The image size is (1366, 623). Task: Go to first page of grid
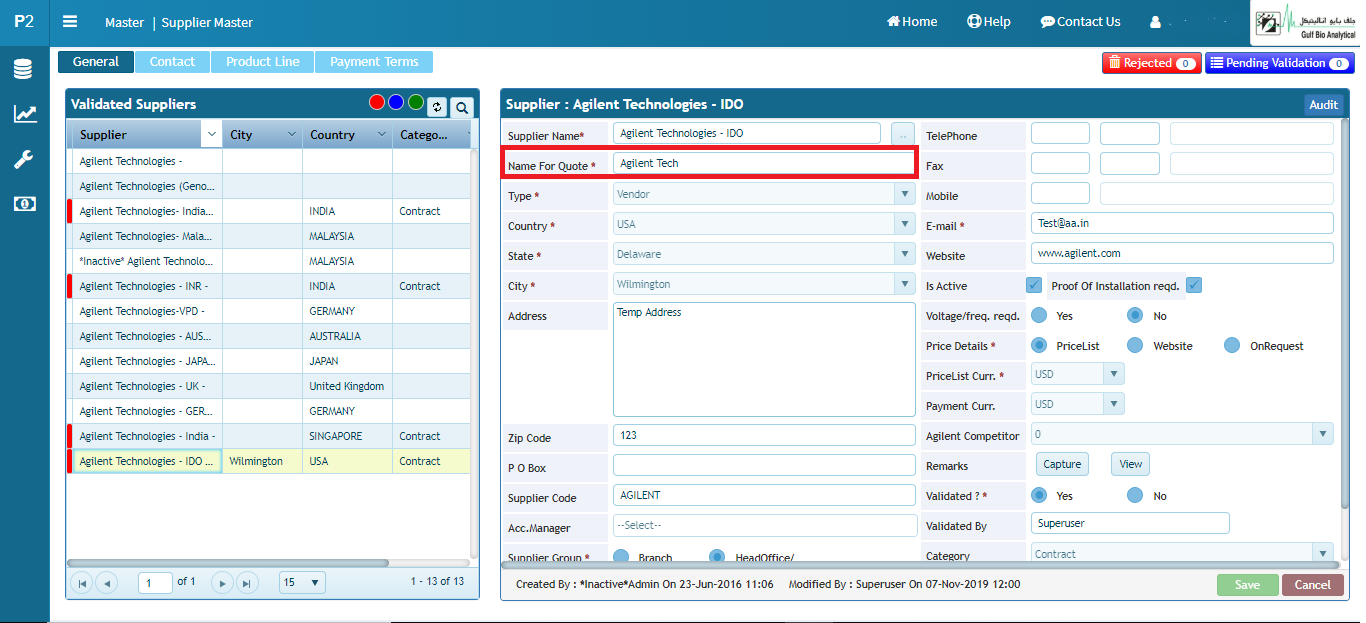point(82,582)
